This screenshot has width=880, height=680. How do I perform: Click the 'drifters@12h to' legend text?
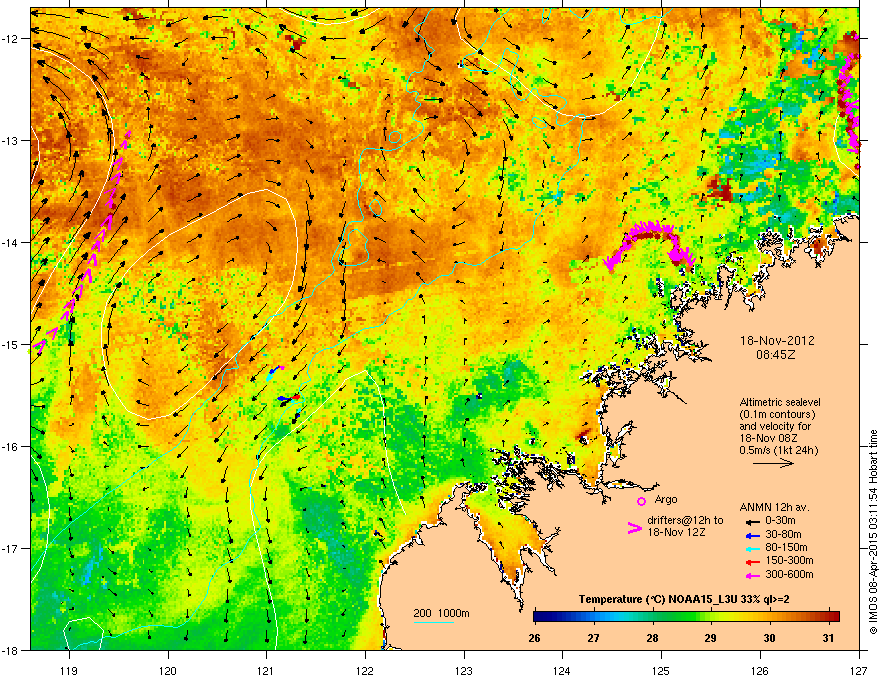click(685, 520)
